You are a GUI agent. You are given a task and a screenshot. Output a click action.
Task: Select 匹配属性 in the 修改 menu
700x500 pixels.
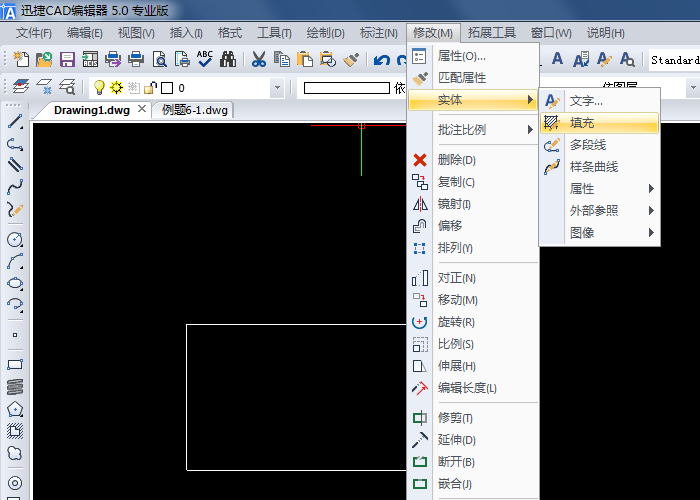[472, 78]
